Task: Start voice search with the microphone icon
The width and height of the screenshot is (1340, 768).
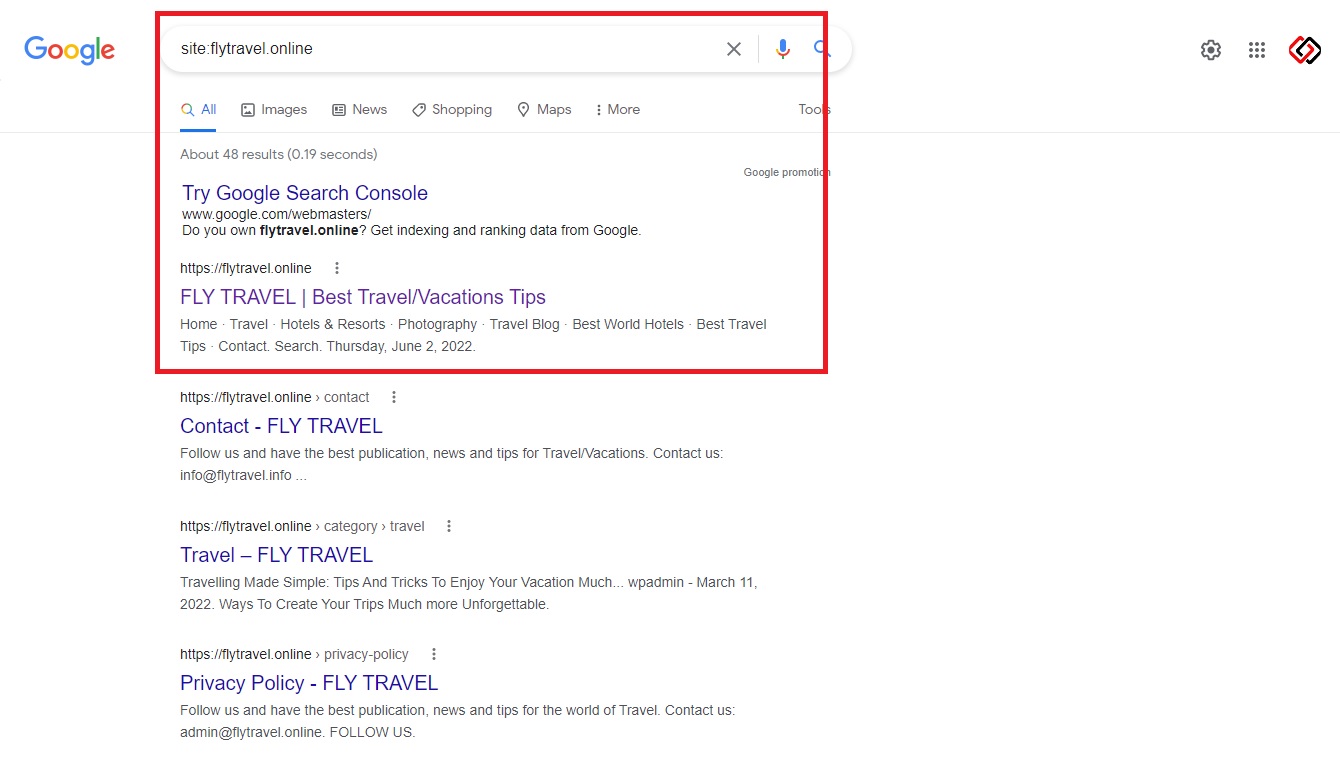Action: click(782, 49)
